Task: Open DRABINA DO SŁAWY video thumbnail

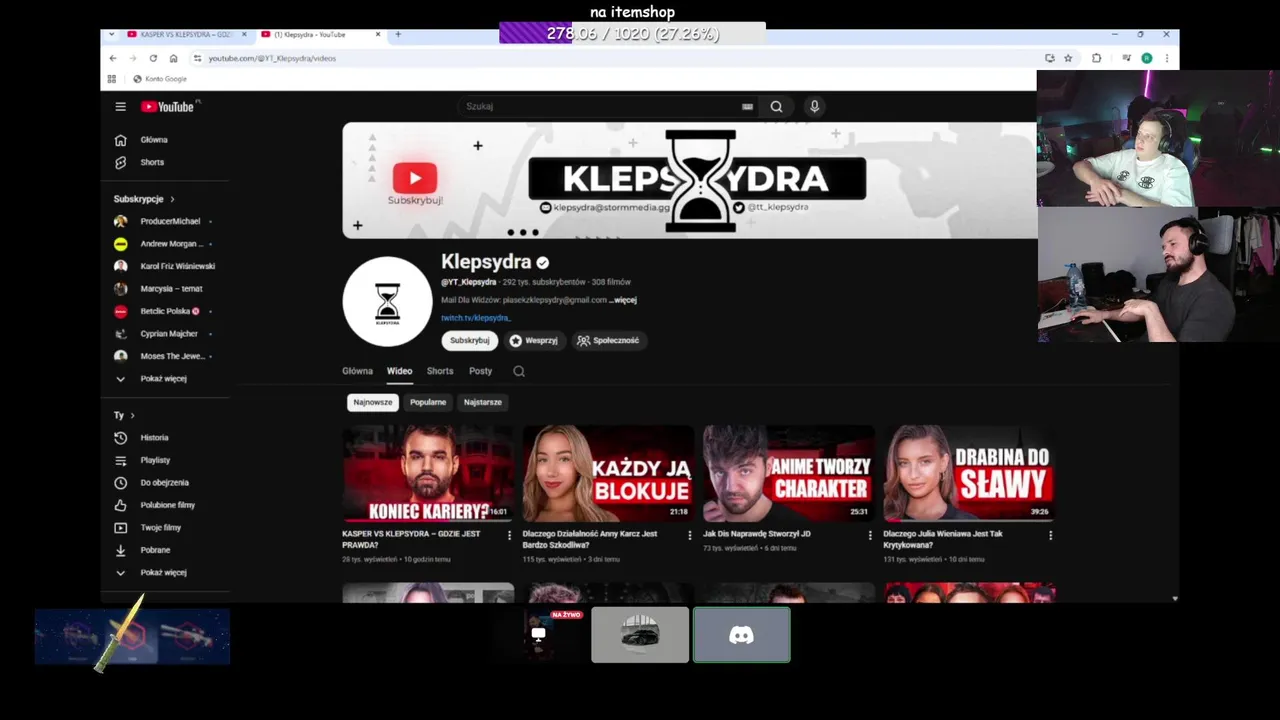Action: pyautogui.click(x=969, y=474)
